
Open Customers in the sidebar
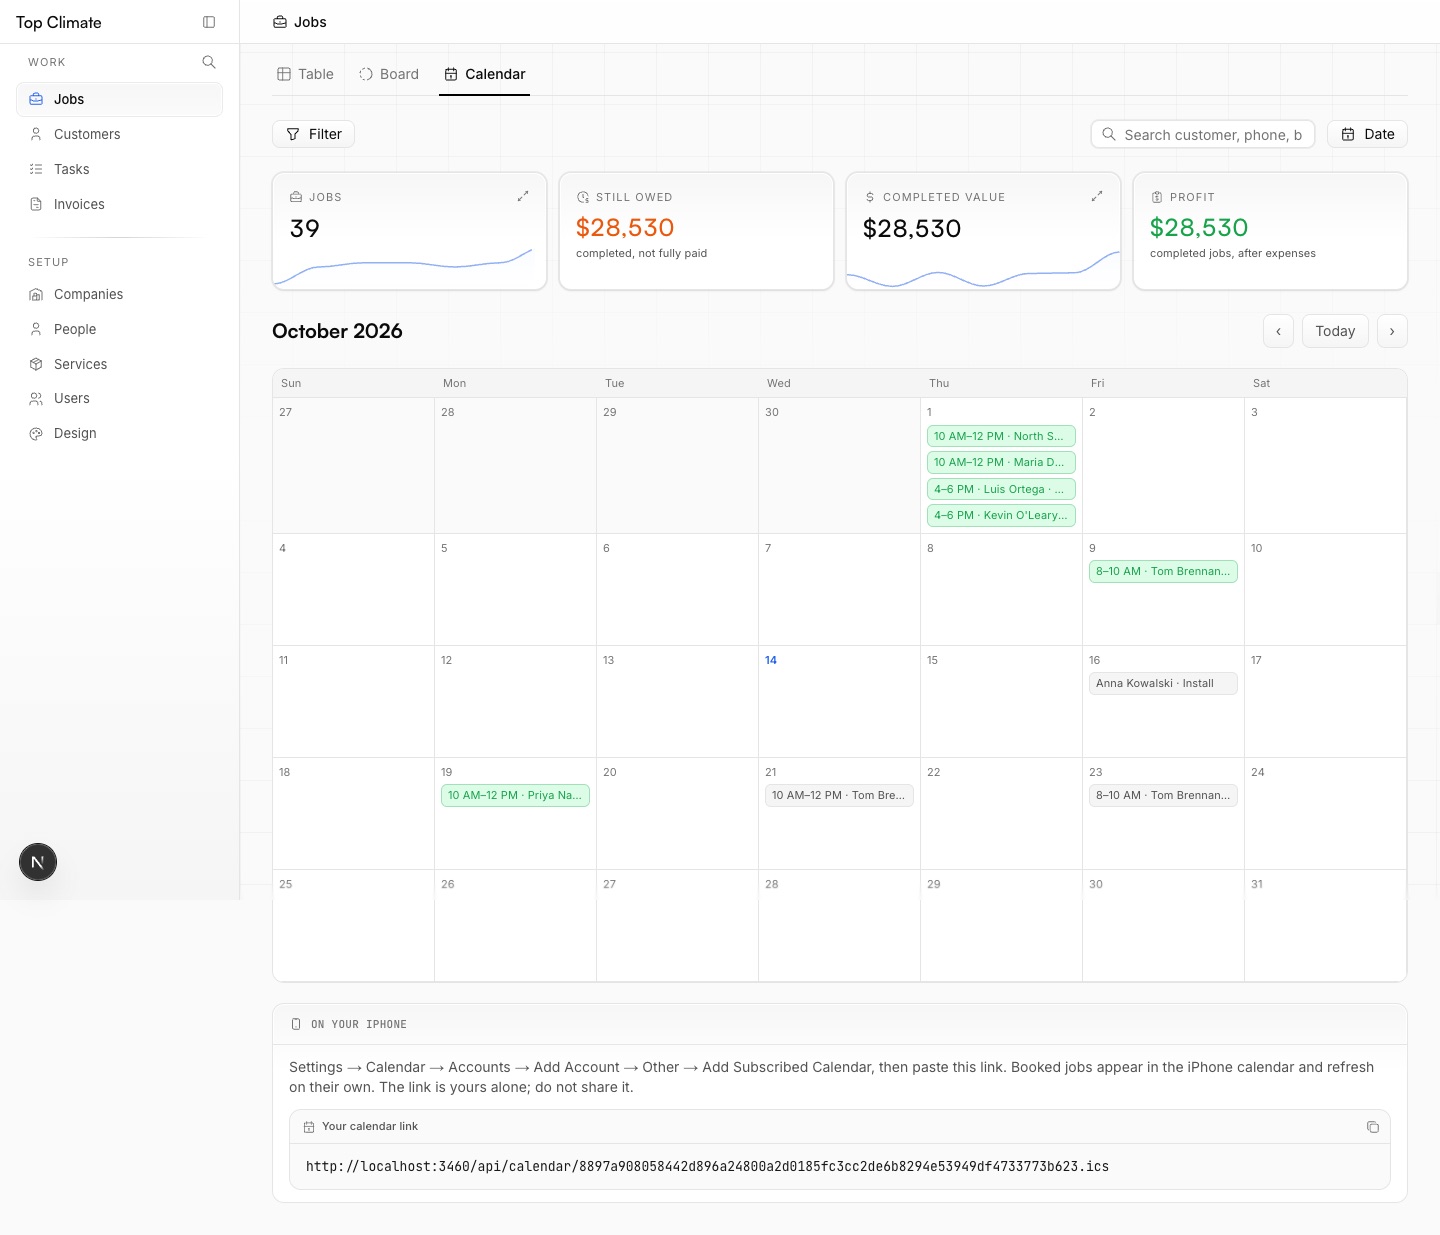coord(119,134)
